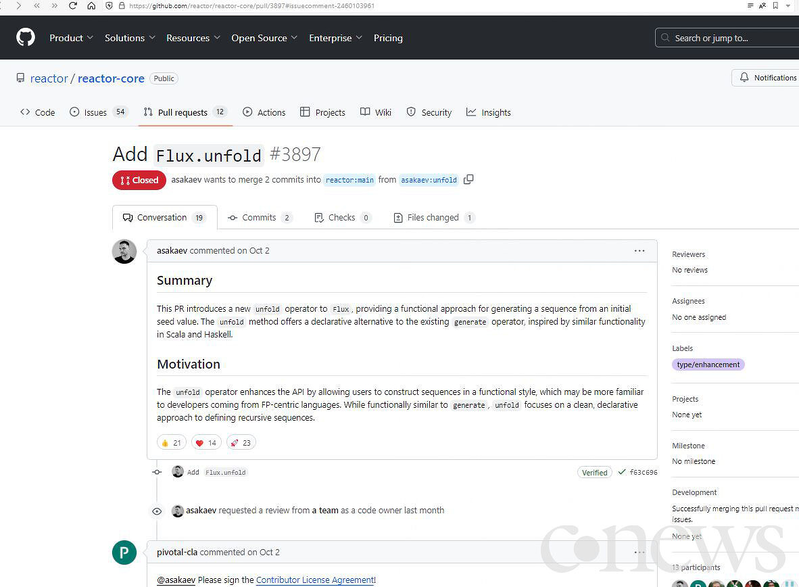This screenshot has height=587, width=799.
Task: Select the Conversation tab
Action: 165,218
